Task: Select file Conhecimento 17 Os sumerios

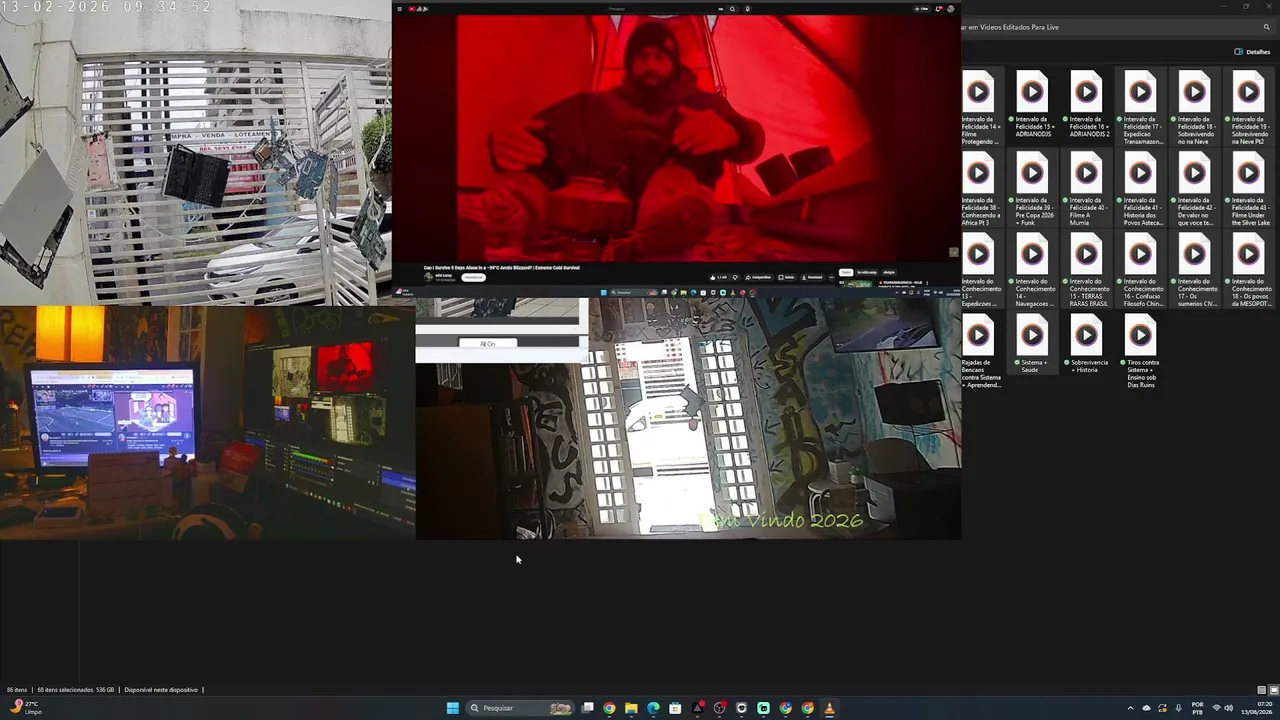Action: point(1194,269)
